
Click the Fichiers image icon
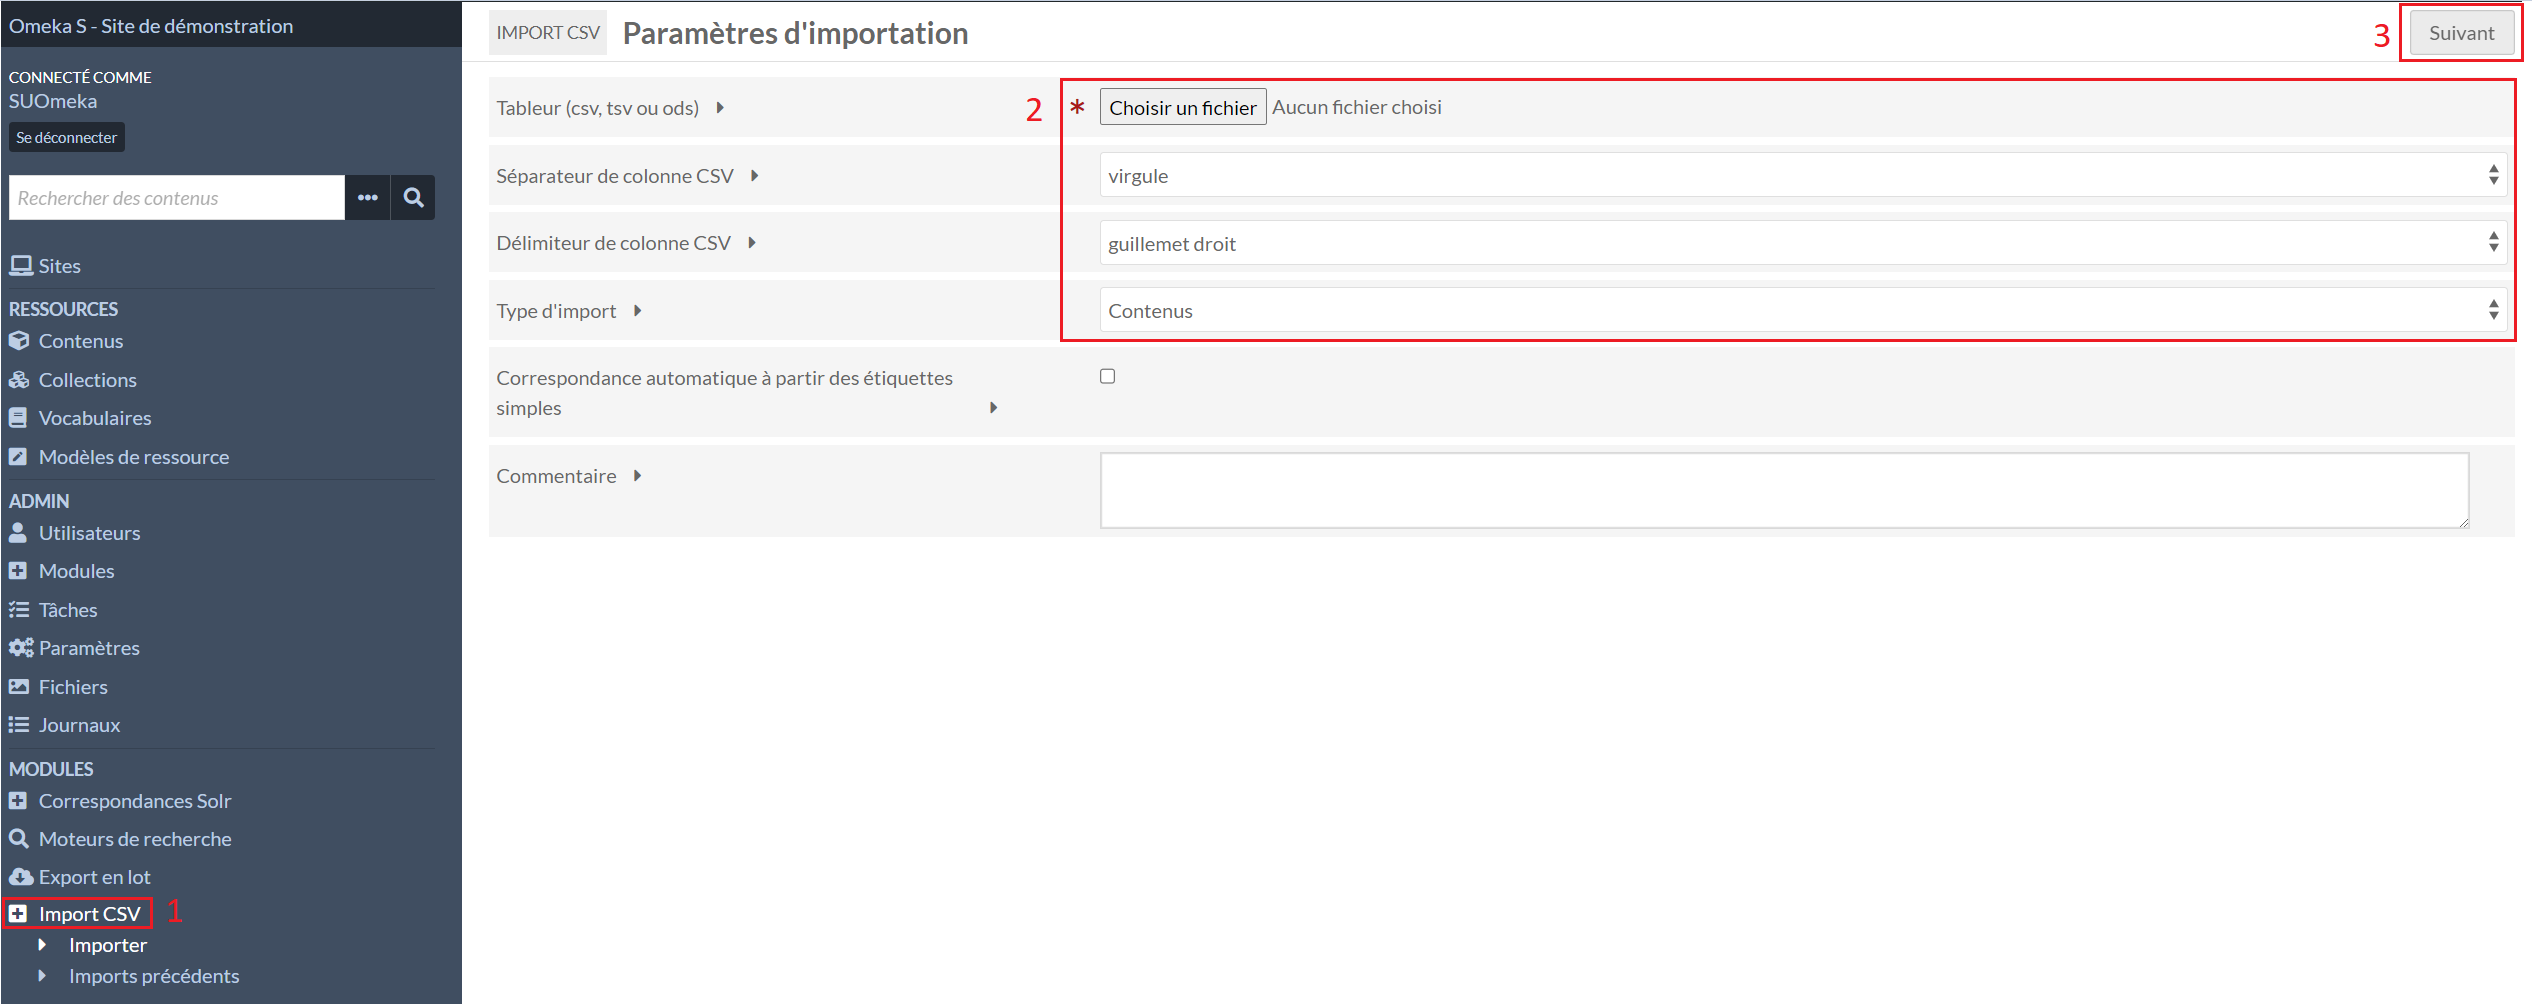[20, 686]
